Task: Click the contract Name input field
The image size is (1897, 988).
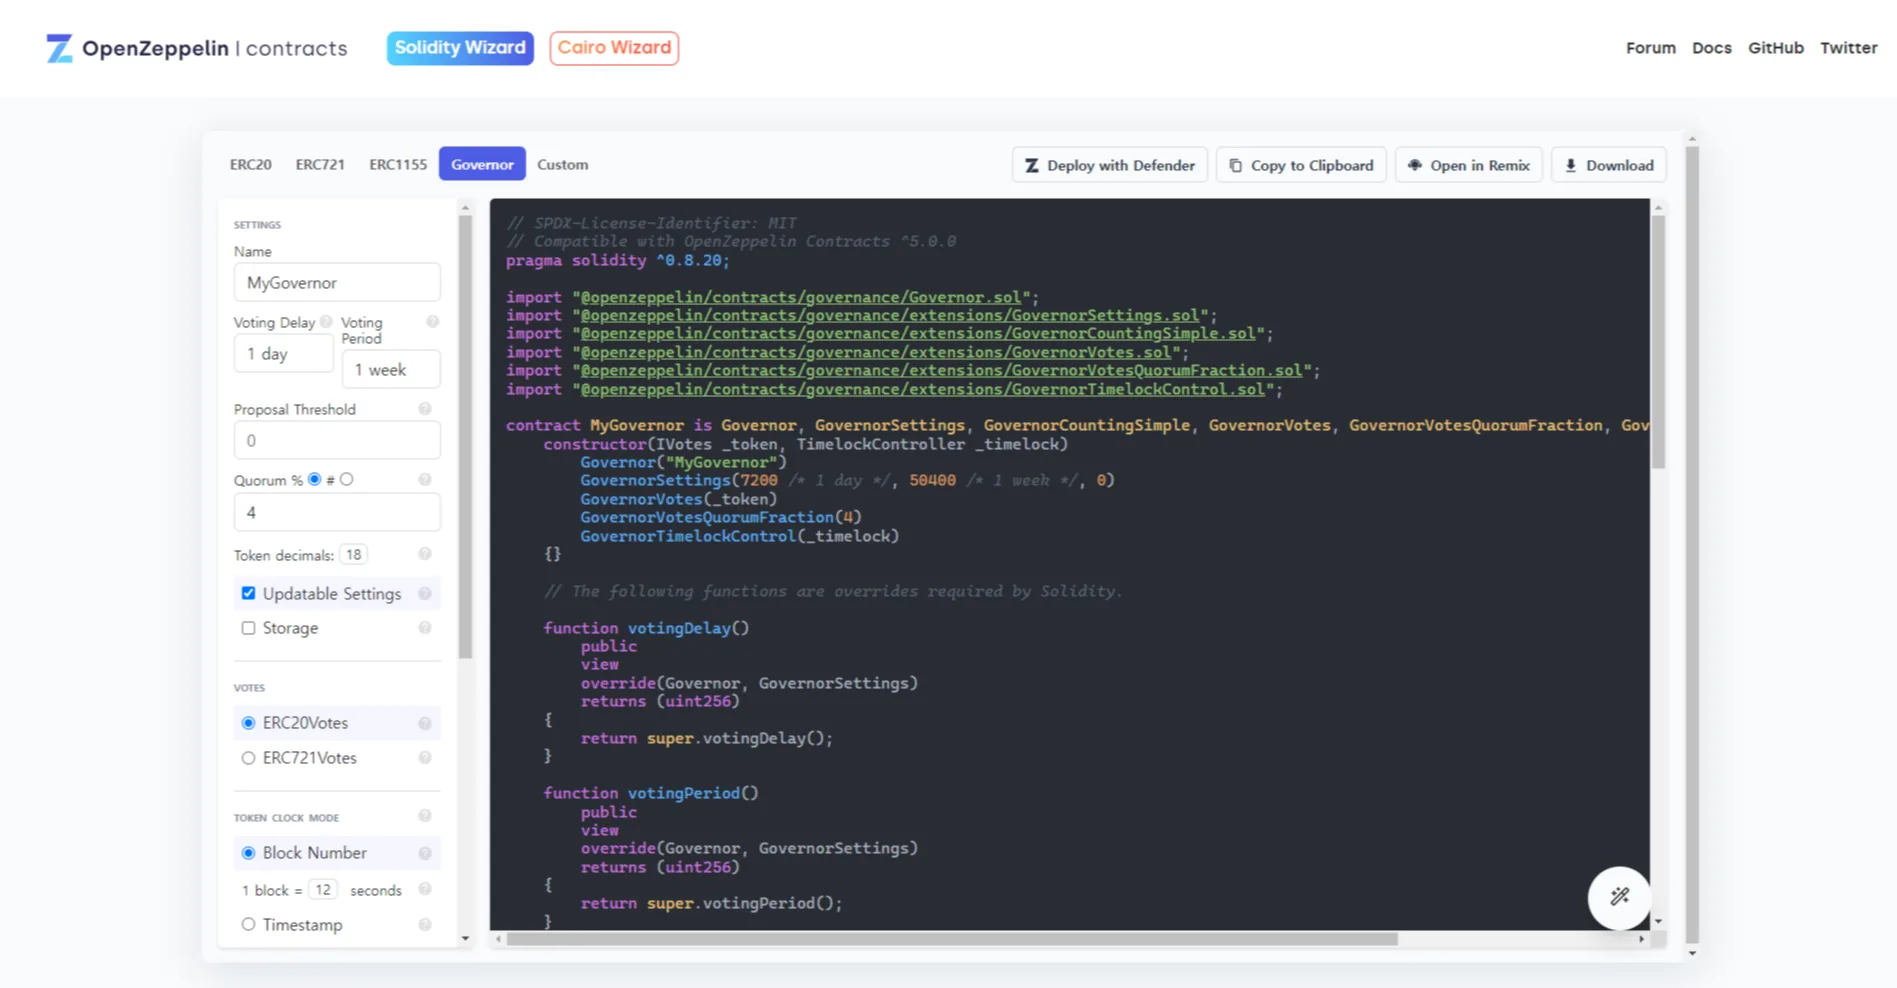Action: click(337, 283)
